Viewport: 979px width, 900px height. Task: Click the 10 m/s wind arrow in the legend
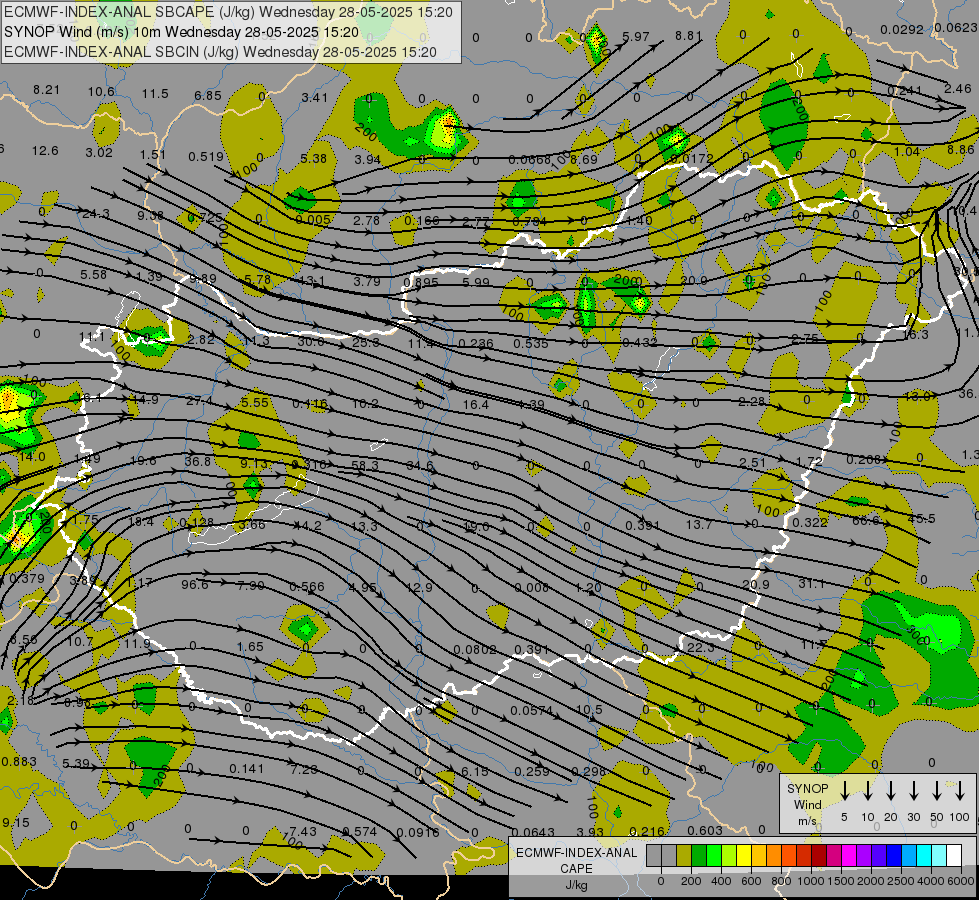point(867,791)
